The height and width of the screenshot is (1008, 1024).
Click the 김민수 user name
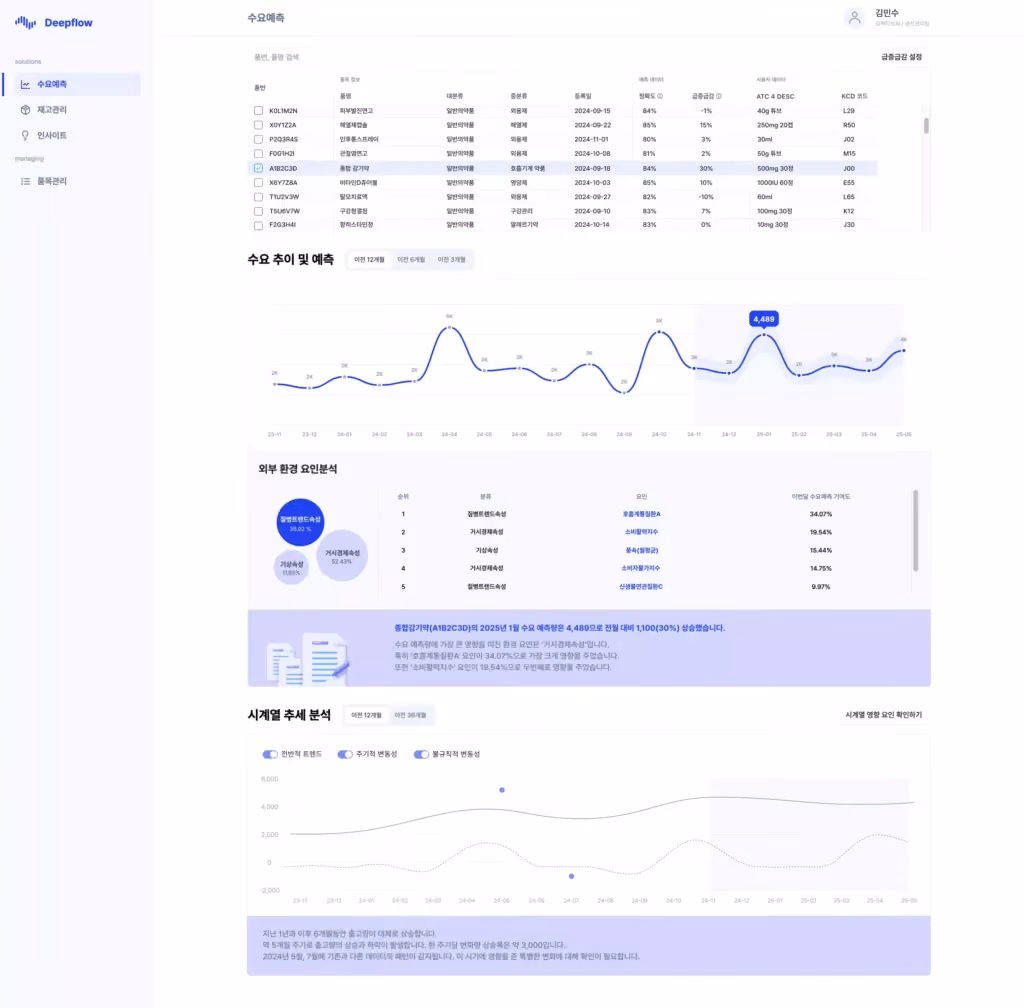pyautogui.click(x=887, y=13)
